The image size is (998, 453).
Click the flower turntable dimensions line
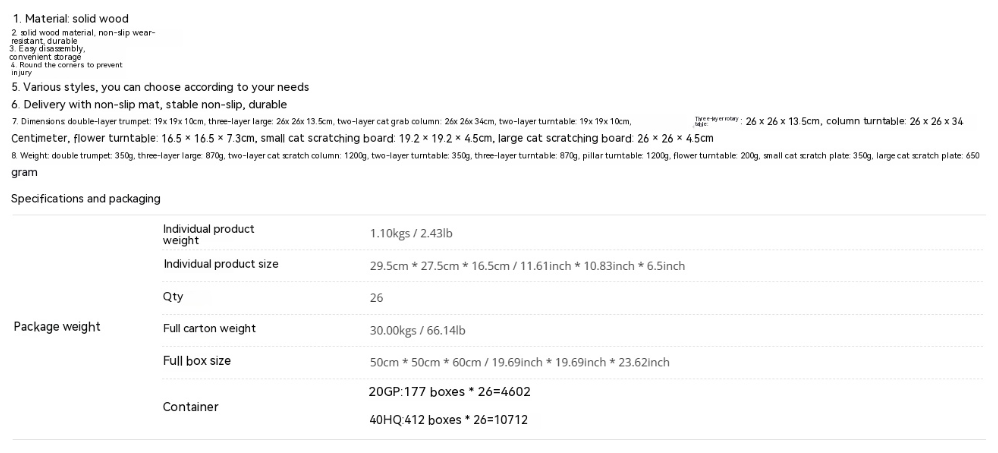tap(362, 138)
